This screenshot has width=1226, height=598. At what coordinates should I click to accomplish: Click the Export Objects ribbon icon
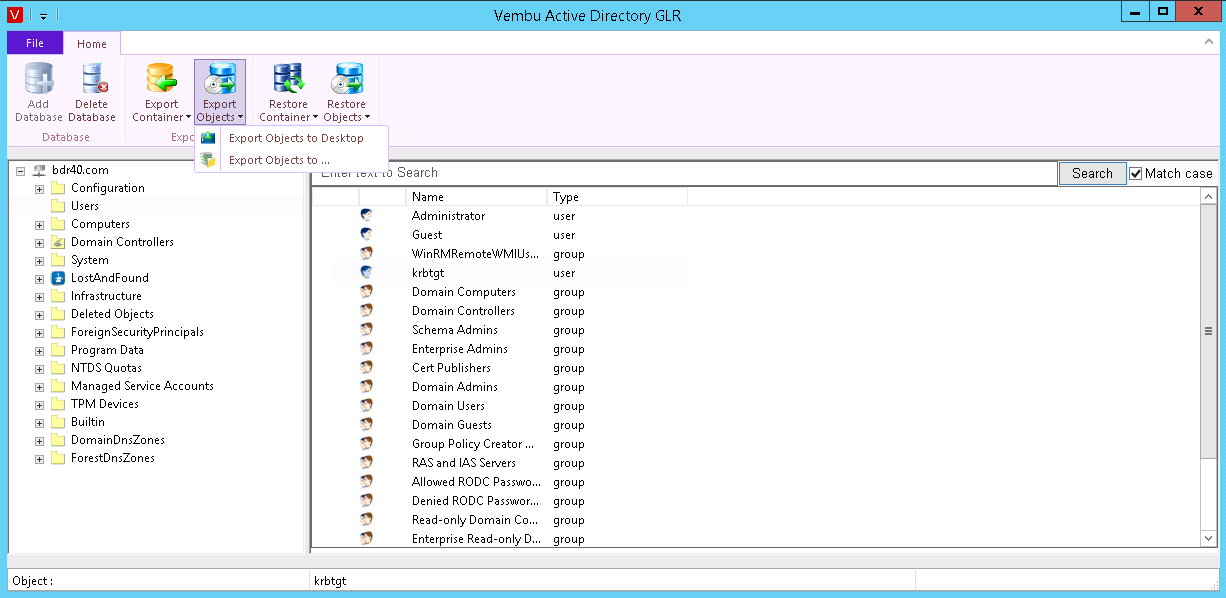[219, 79]
